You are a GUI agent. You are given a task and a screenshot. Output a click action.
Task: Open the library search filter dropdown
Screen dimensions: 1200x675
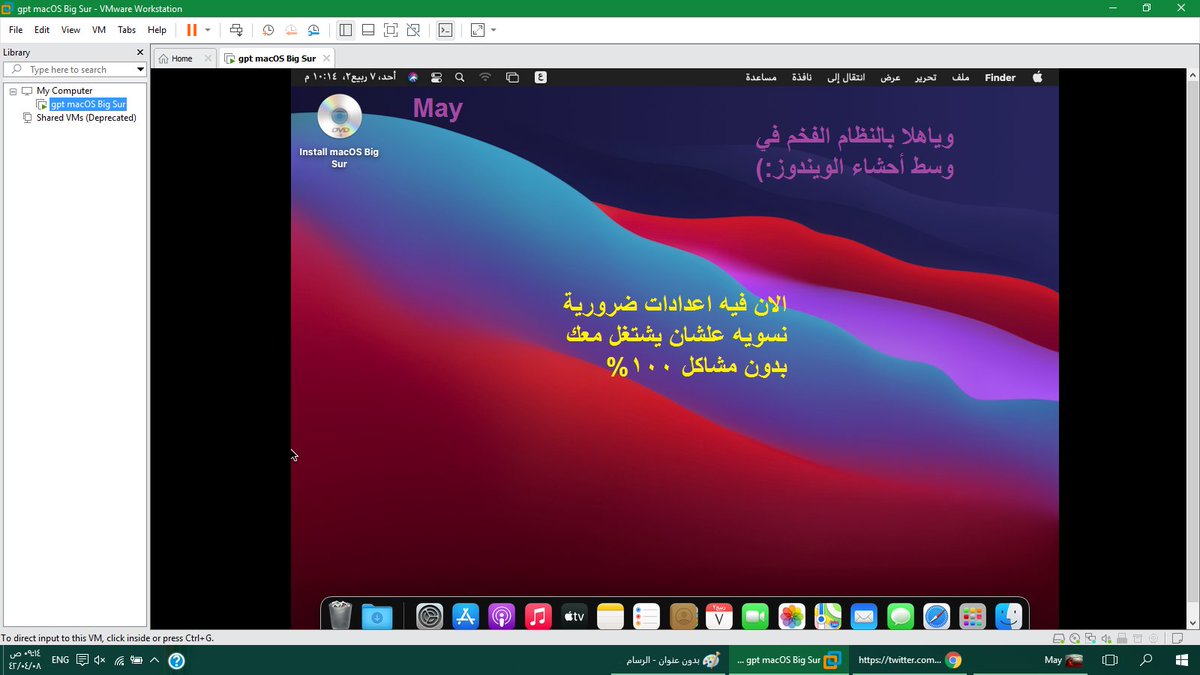tap(139, 69)
